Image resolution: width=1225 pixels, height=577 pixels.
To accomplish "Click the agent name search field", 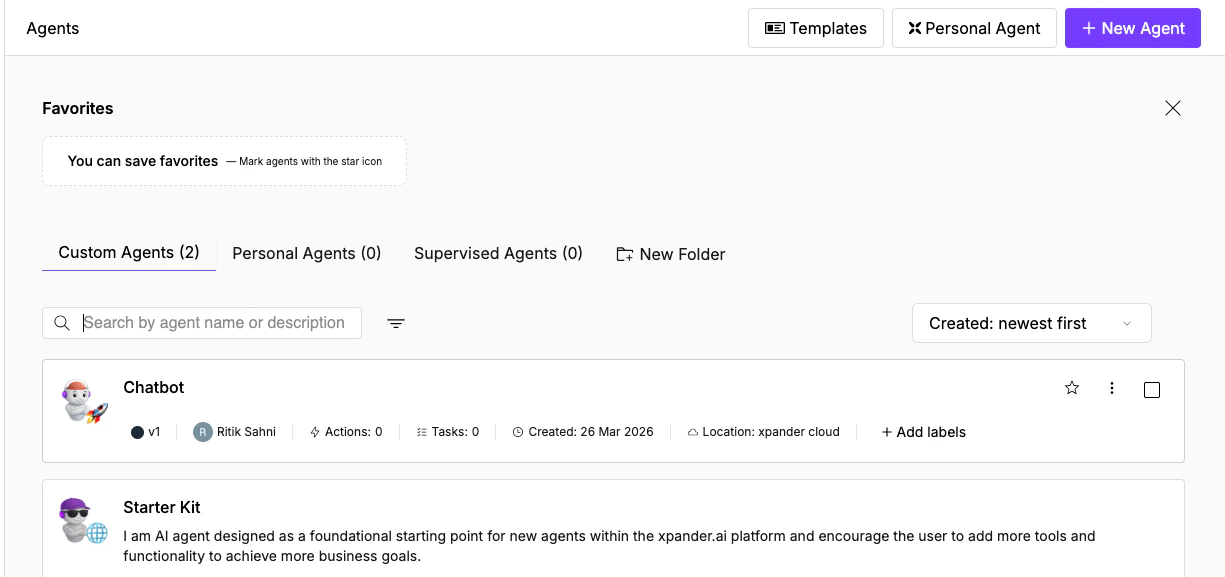I will [215, 322].
